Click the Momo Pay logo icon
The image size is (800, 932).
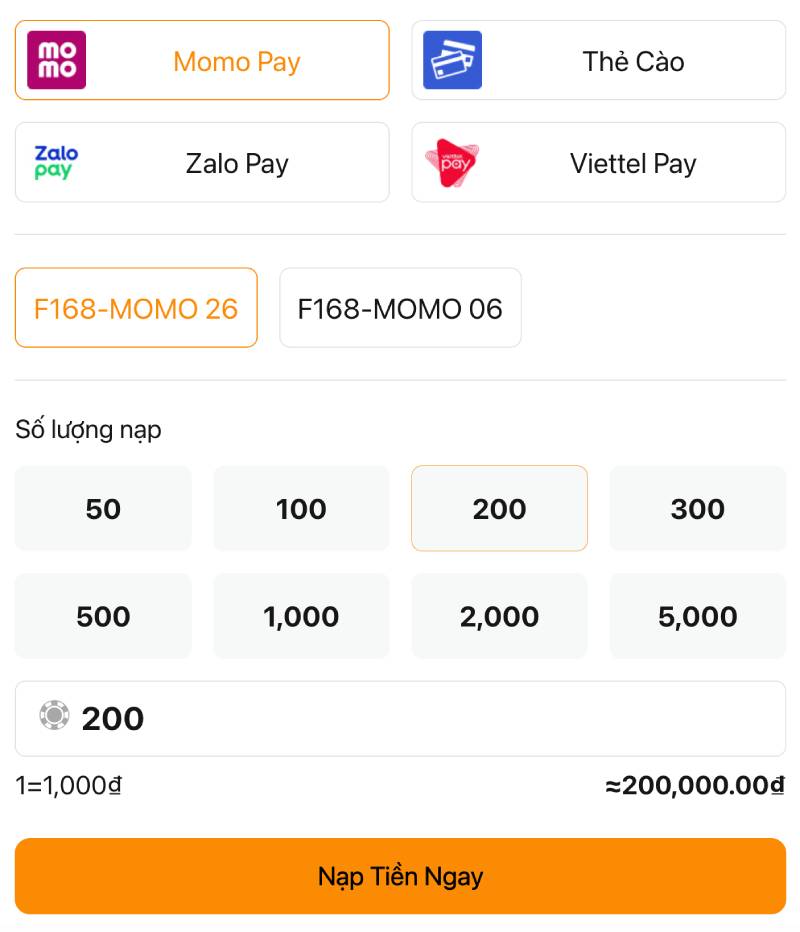pos(56,60)
